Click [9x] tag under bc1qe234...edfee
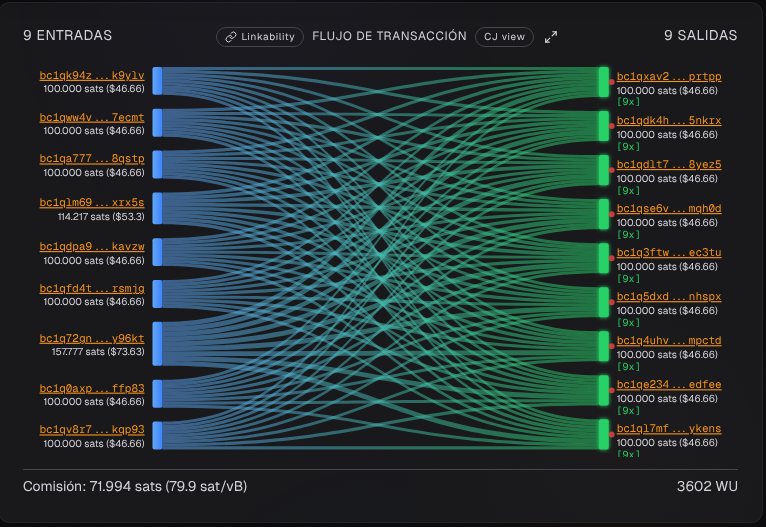766x527 pixels. [x=628, y=410]
